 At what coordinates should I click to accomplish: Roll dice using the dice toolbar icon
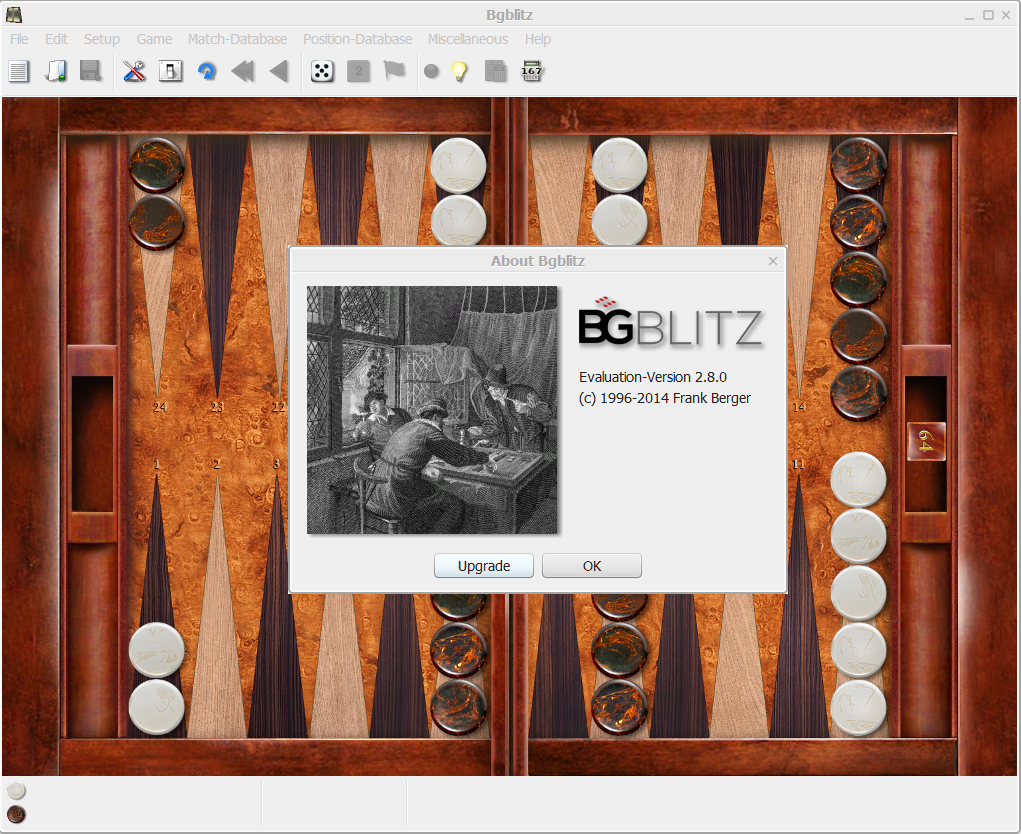click(x=322, y=71)
